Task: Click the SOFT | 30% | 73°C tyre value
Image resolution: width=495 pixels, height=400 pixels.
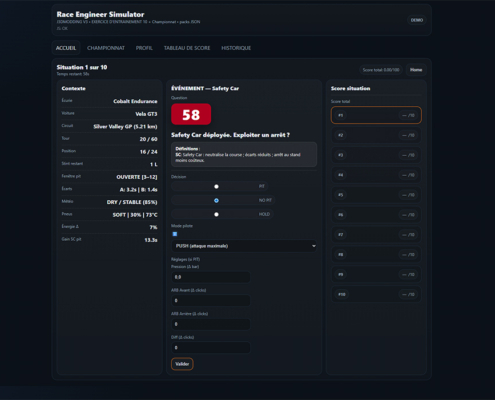Action: pyautogui.click(x=135, y=215)
